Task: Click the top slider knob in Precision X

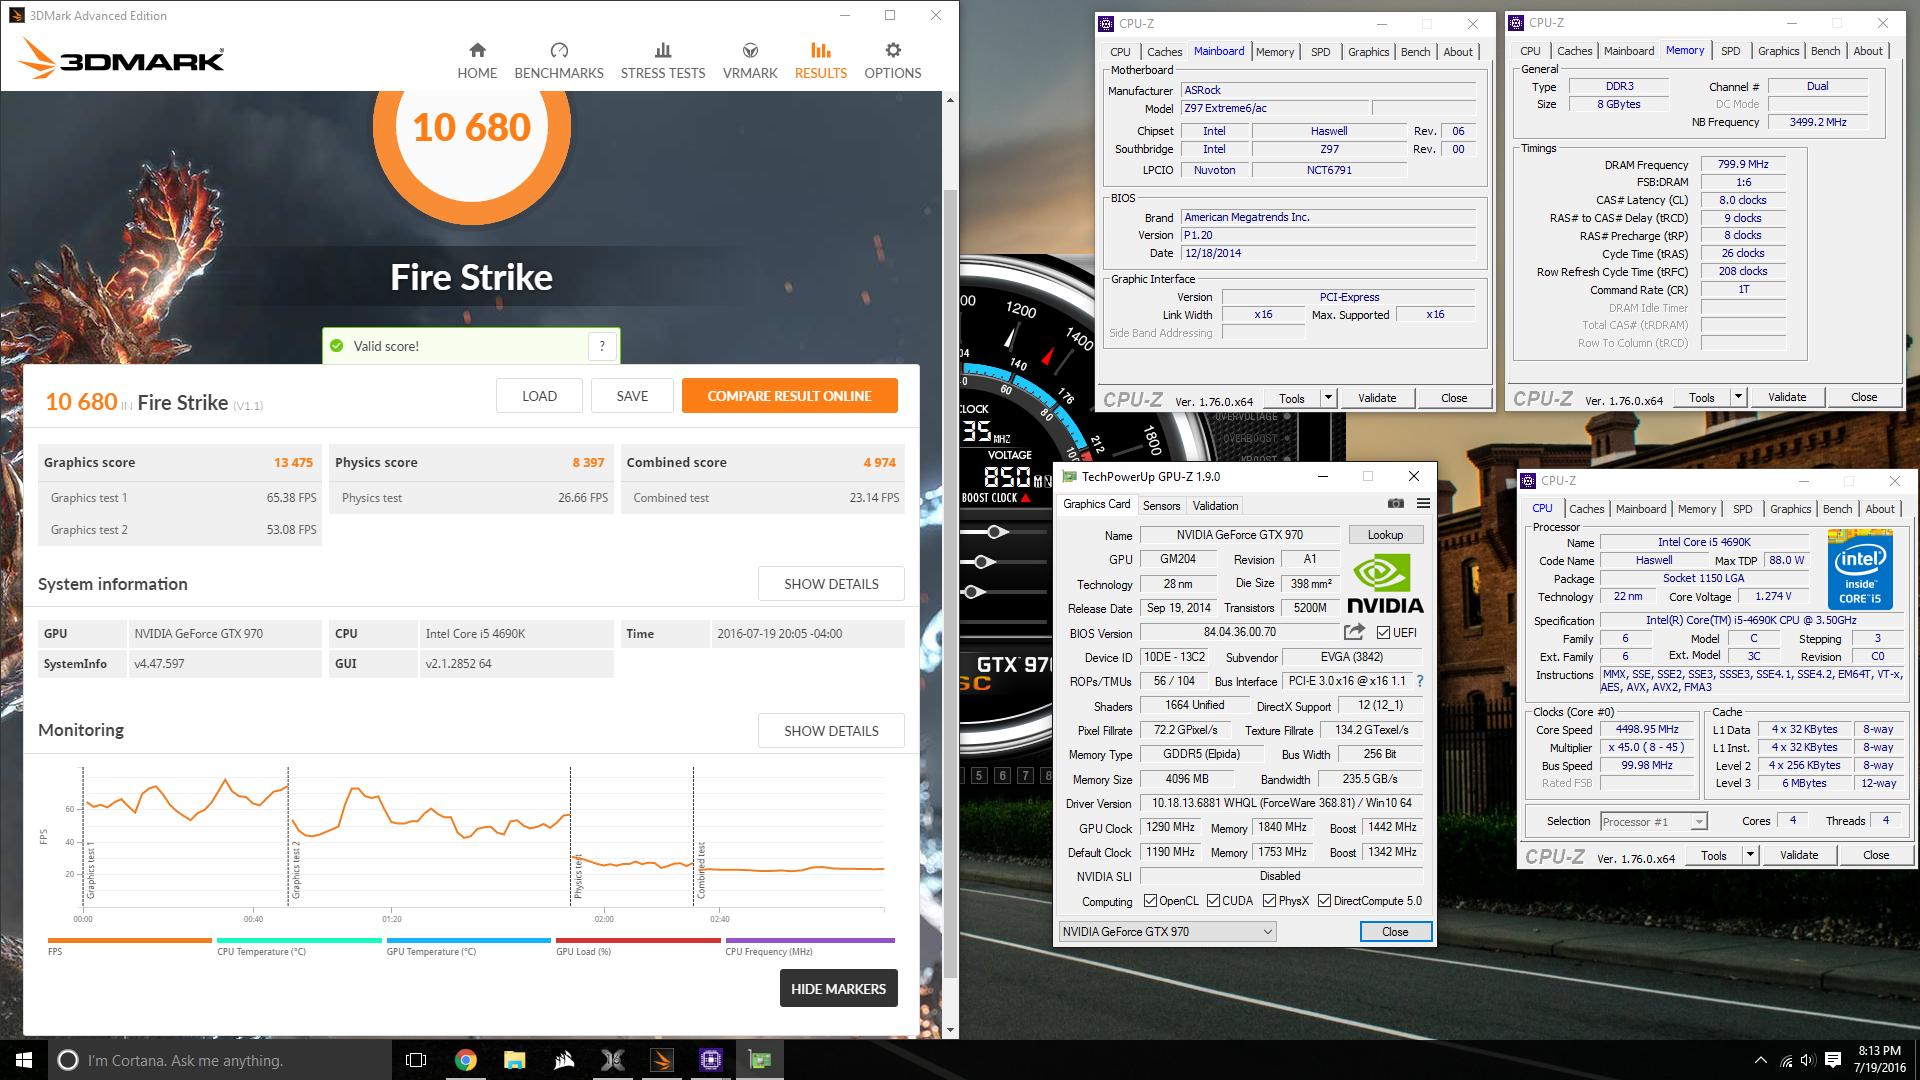Action: pyautogui.click(x=996, y=532)
